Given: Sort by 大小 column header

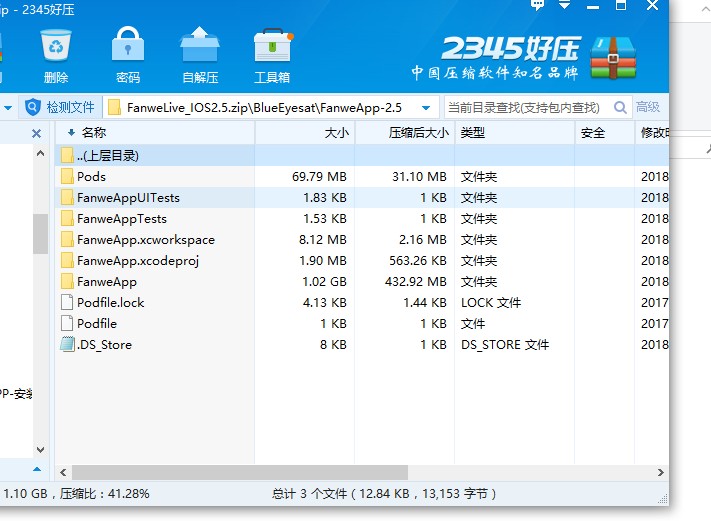Looking at the screenshot, I should [305, 132].
